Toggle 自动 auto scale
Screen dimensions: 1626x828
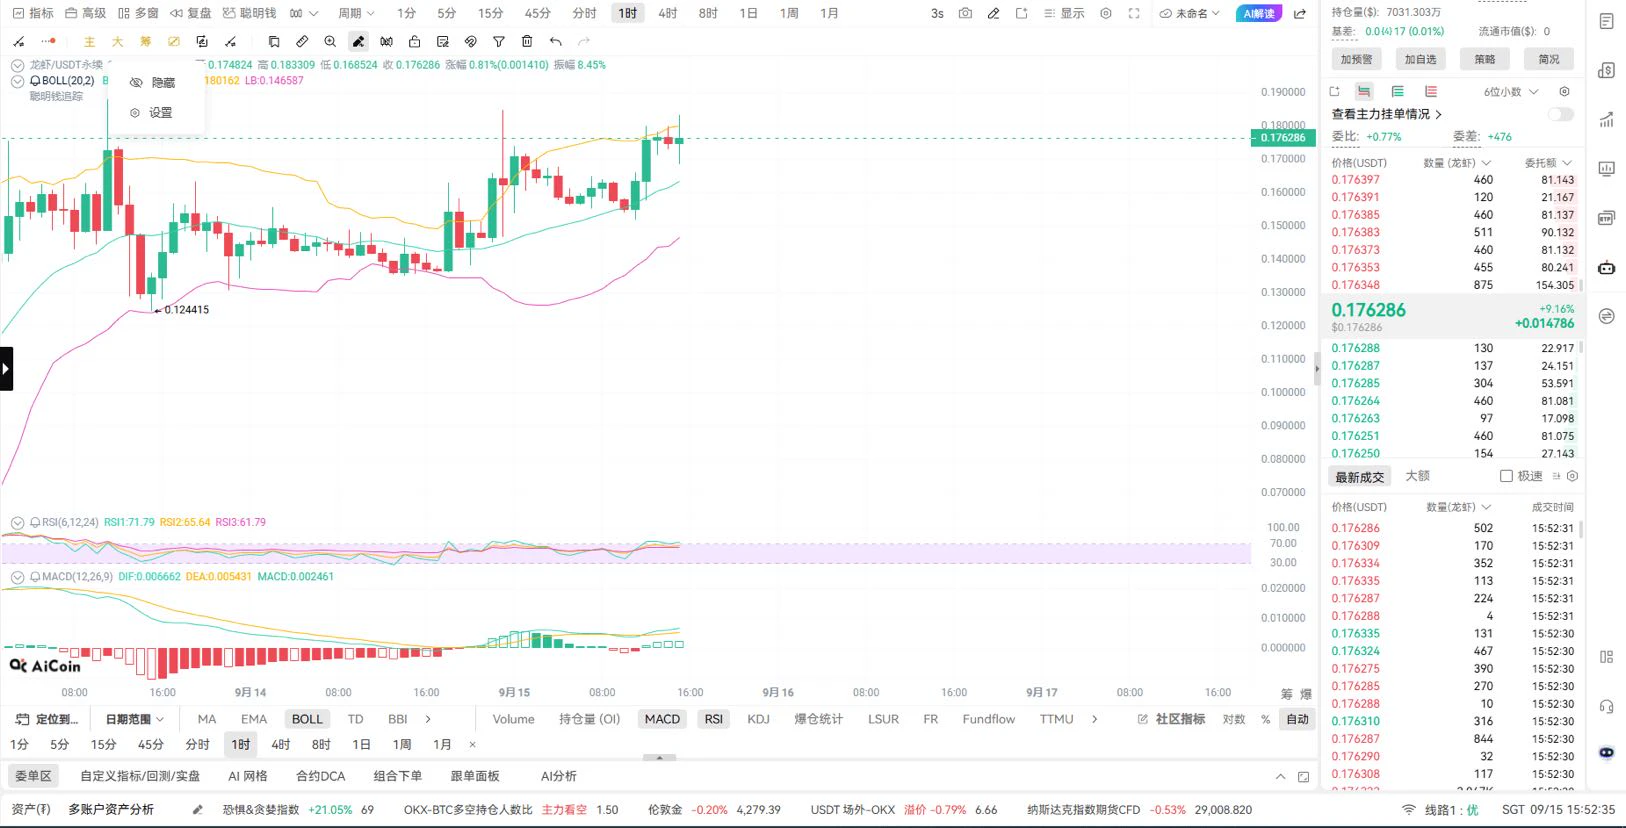coord(1297,719)
